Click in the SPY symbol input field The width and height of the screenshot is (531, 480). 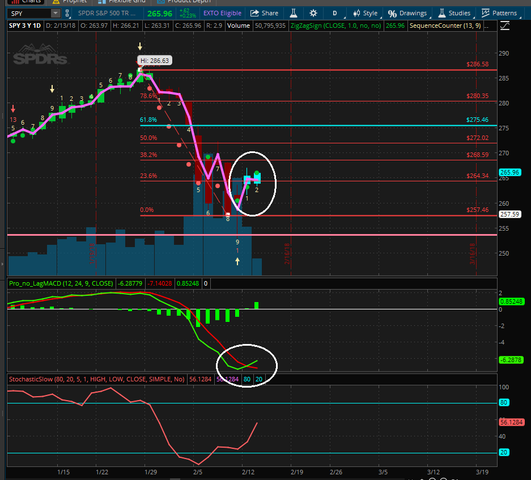[30, 14]
